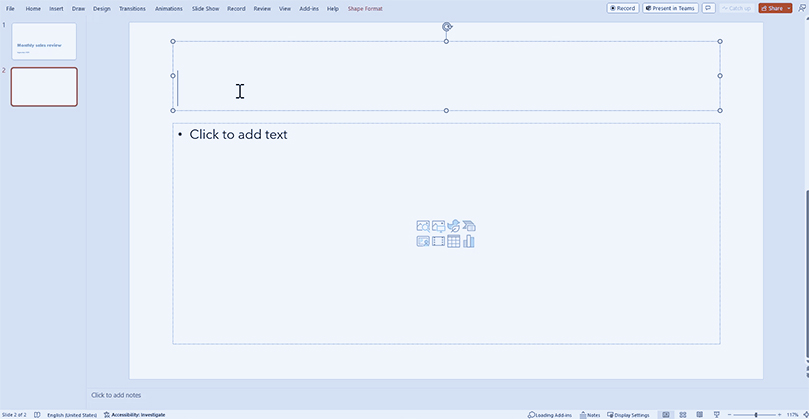Open the Home tab

(x=33, y=9)
